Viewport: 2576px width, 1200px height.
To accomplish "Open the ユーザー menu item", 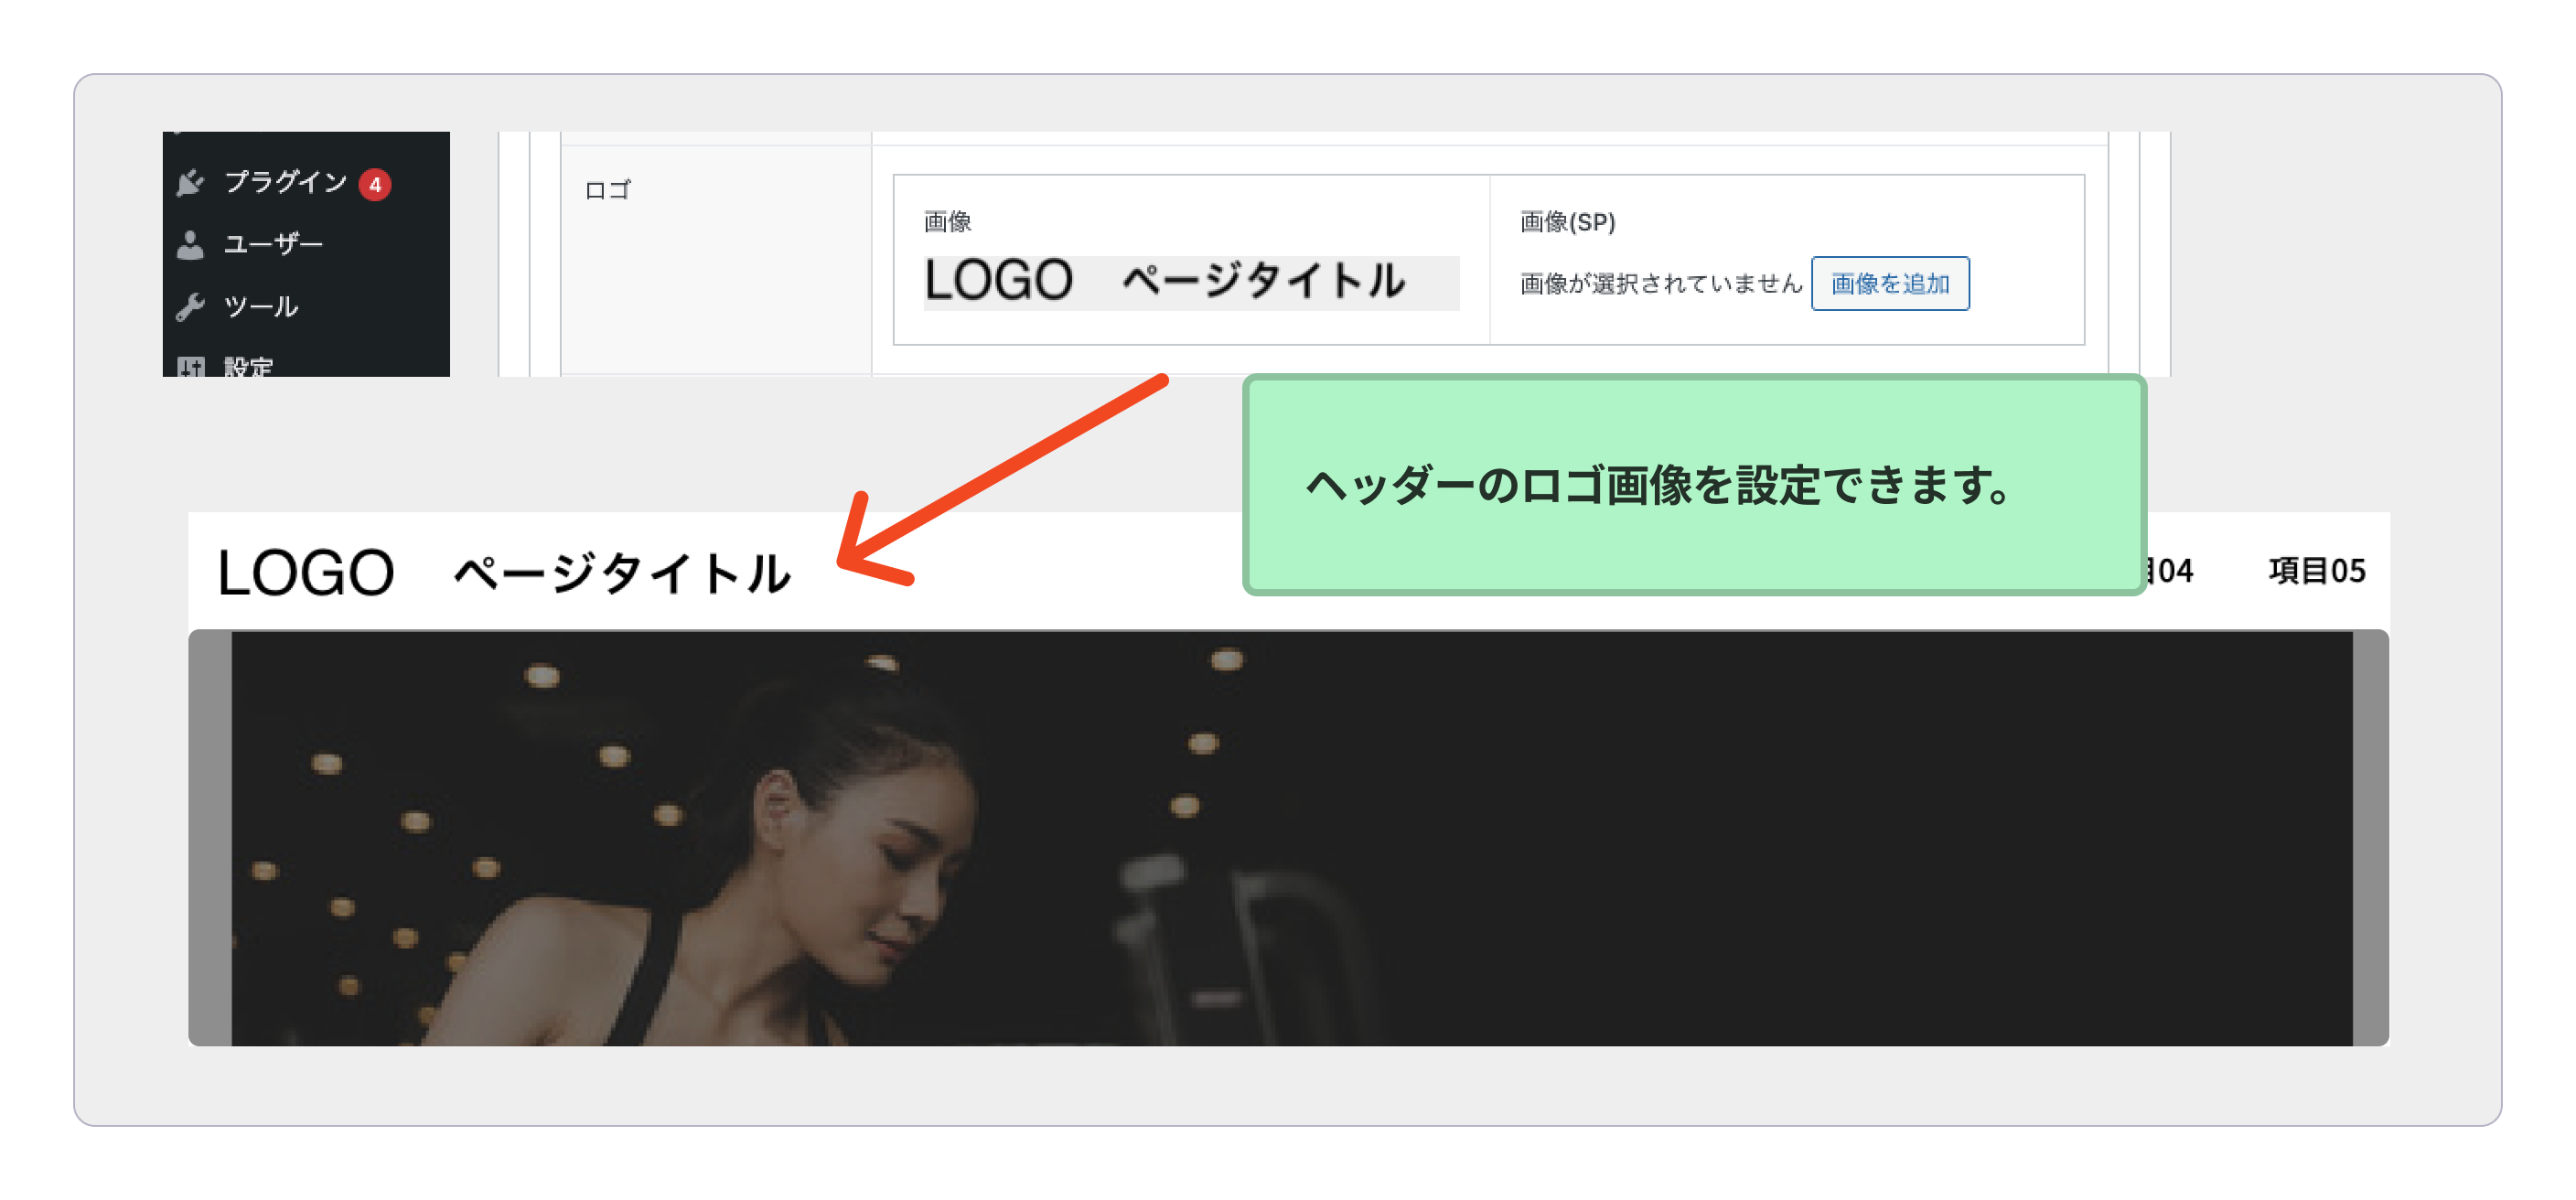I will 273,245.
